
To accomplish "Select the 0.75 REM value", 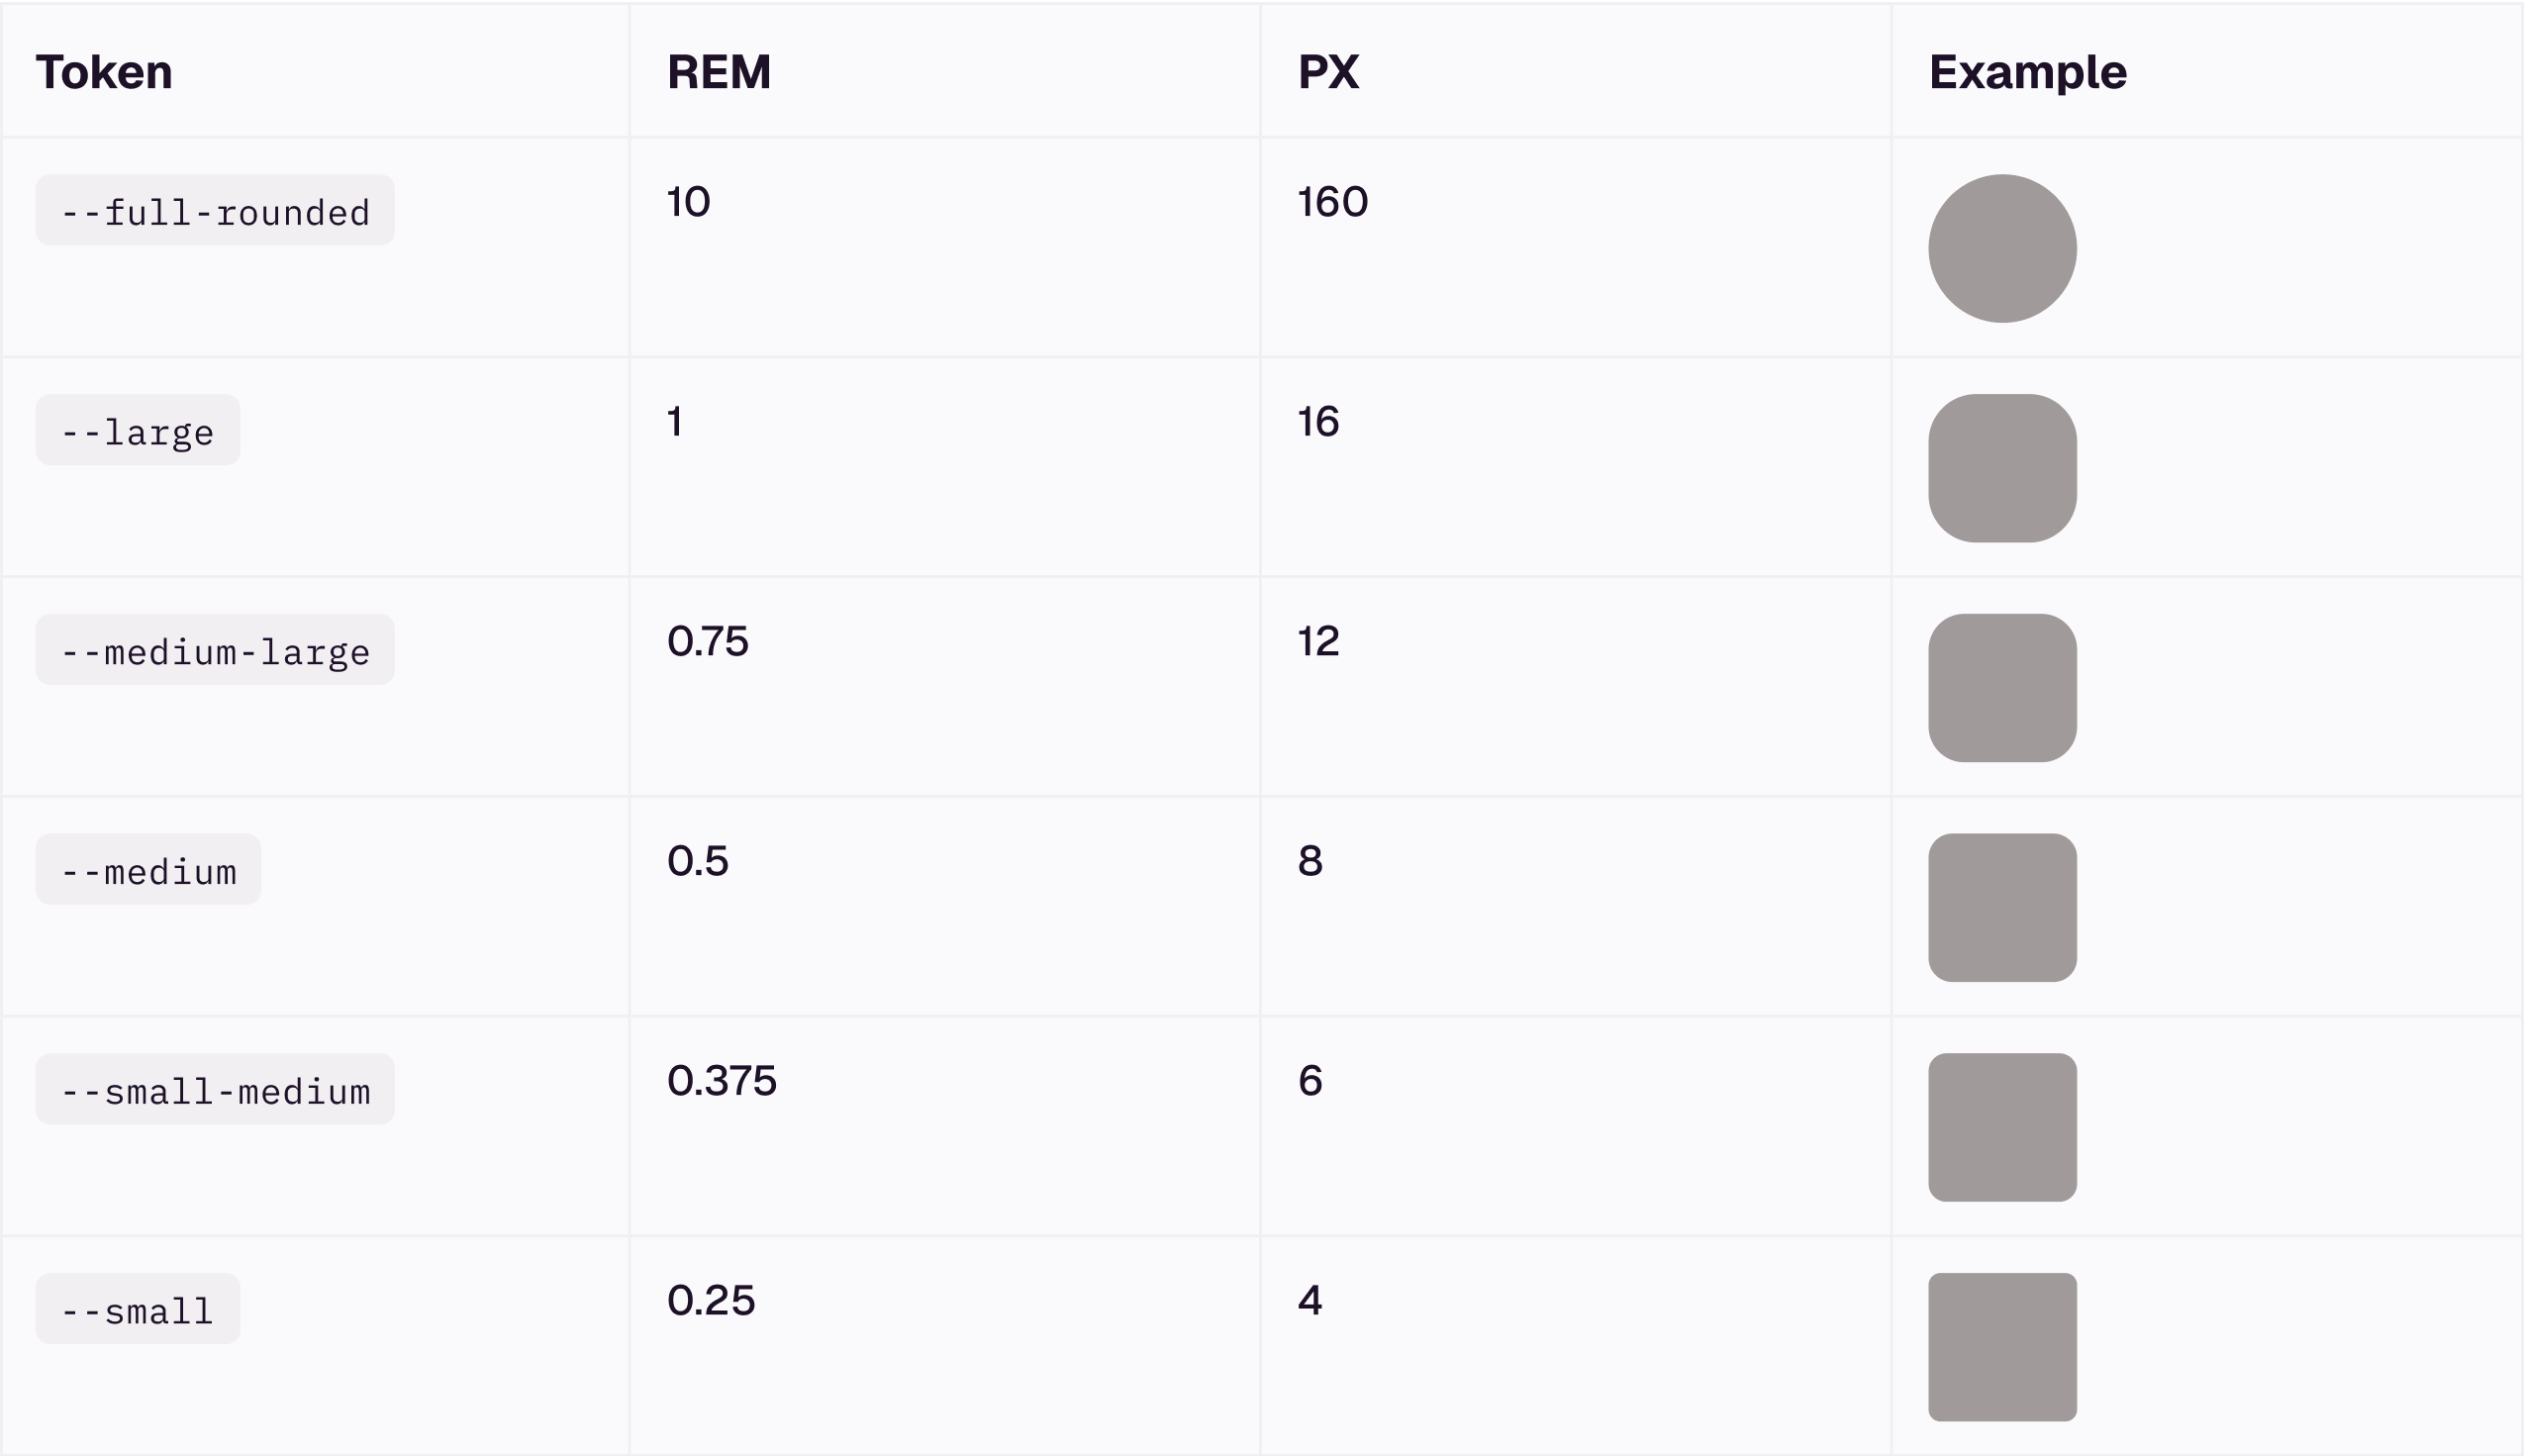I will [x=707, y=641].
